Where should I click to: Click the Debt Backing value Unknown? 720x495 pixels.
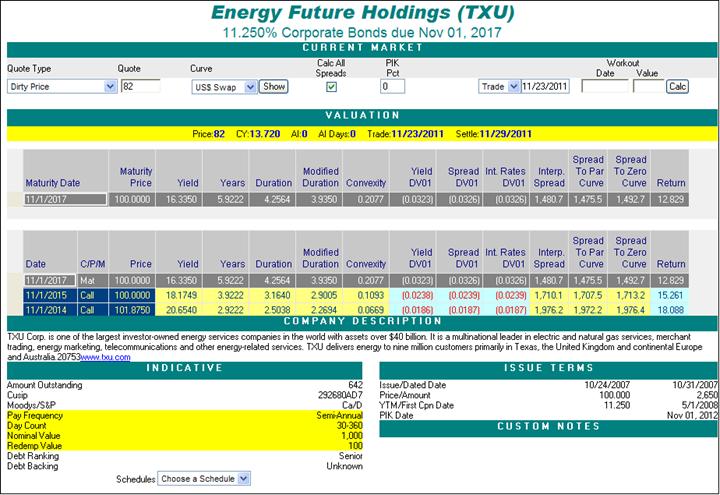pyautogui.click(x=344, y=466)
